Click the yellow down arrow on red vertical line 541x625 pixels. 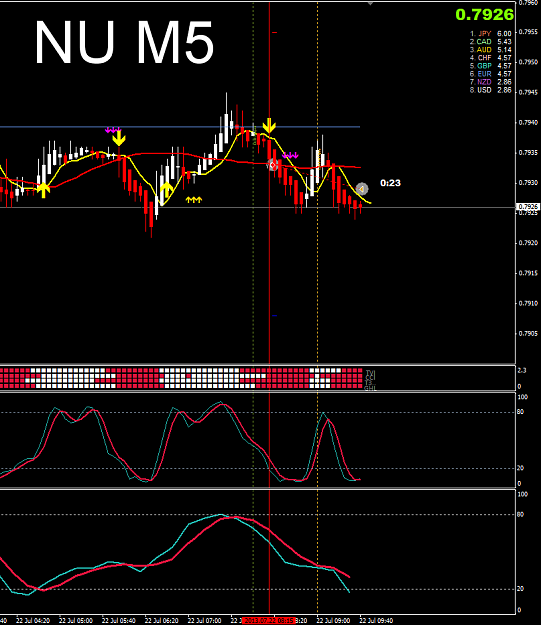(269, 126)
